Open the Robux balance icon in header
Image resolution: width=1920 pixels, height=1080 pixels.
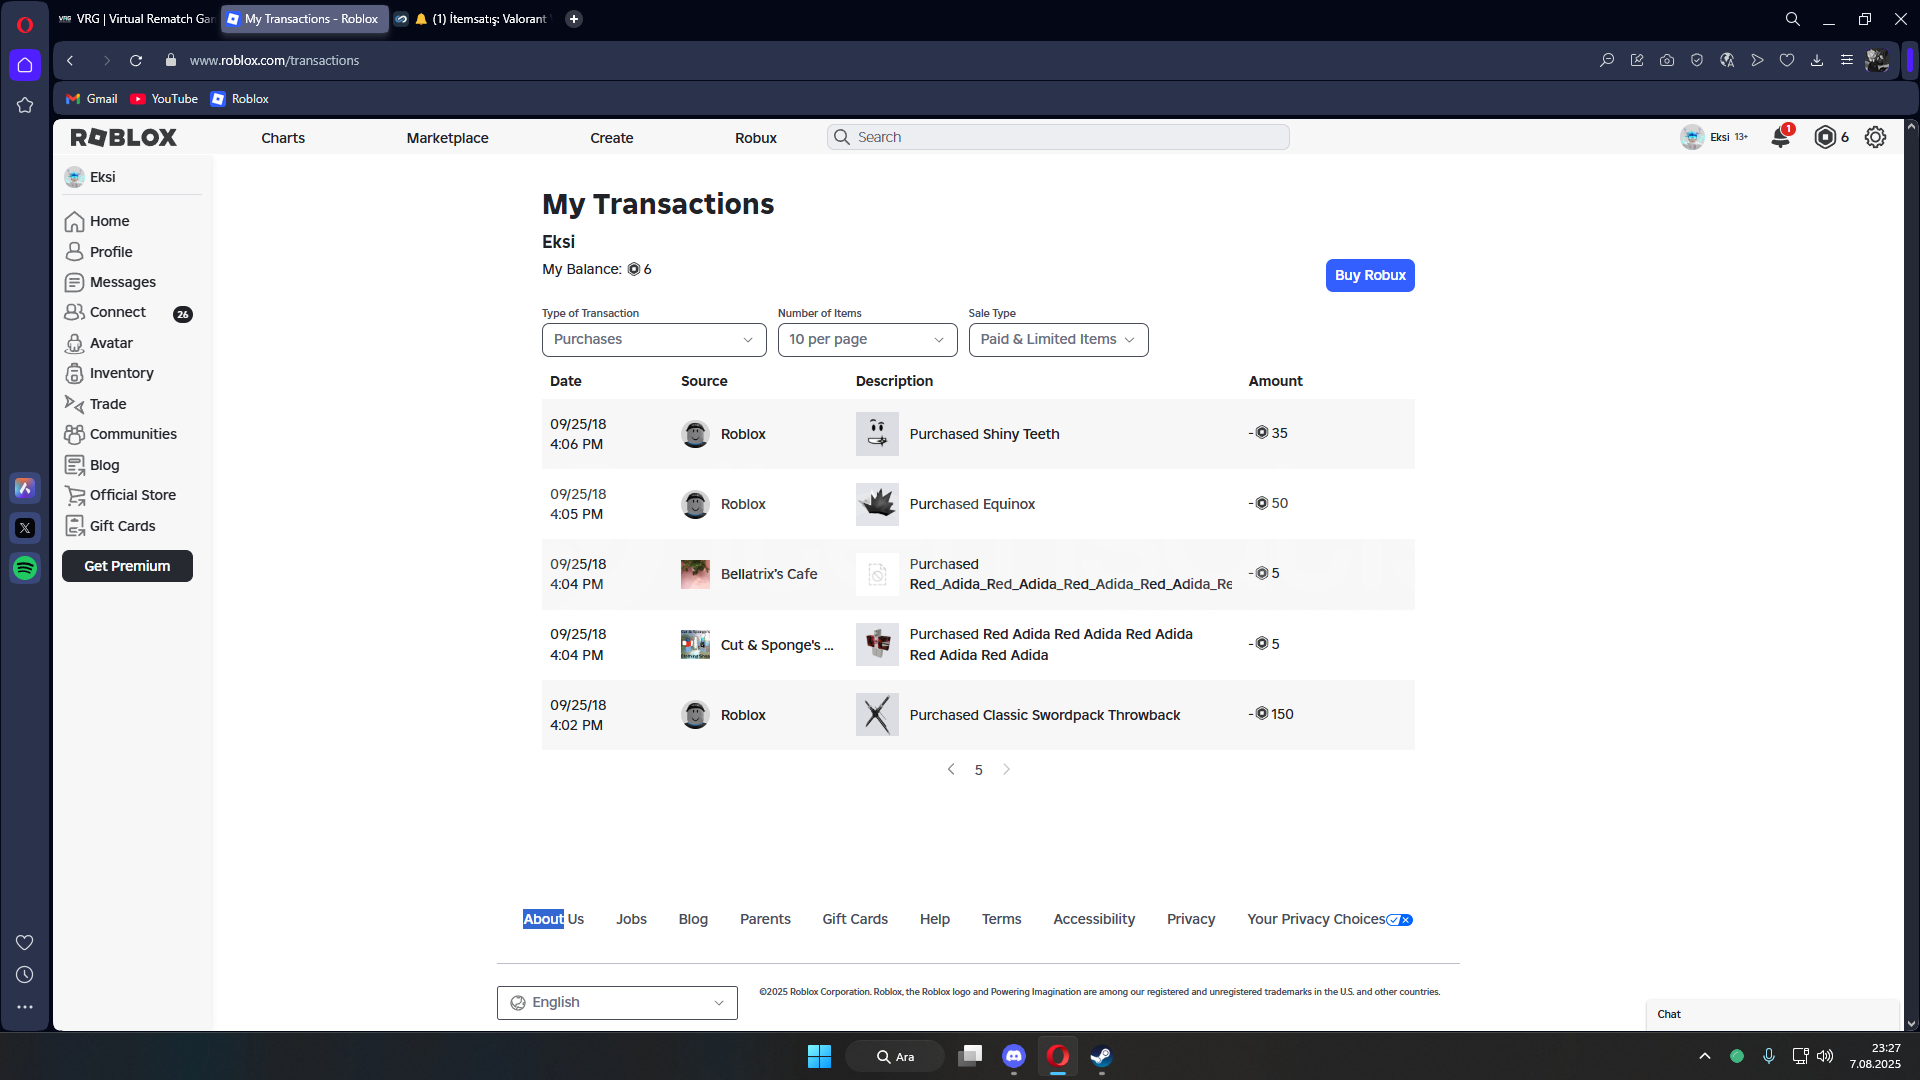(1825, 137)
